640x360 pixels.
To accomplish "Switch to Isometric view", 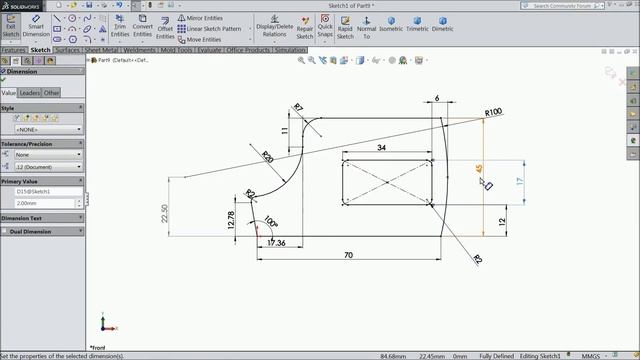I will click(391, 24).
